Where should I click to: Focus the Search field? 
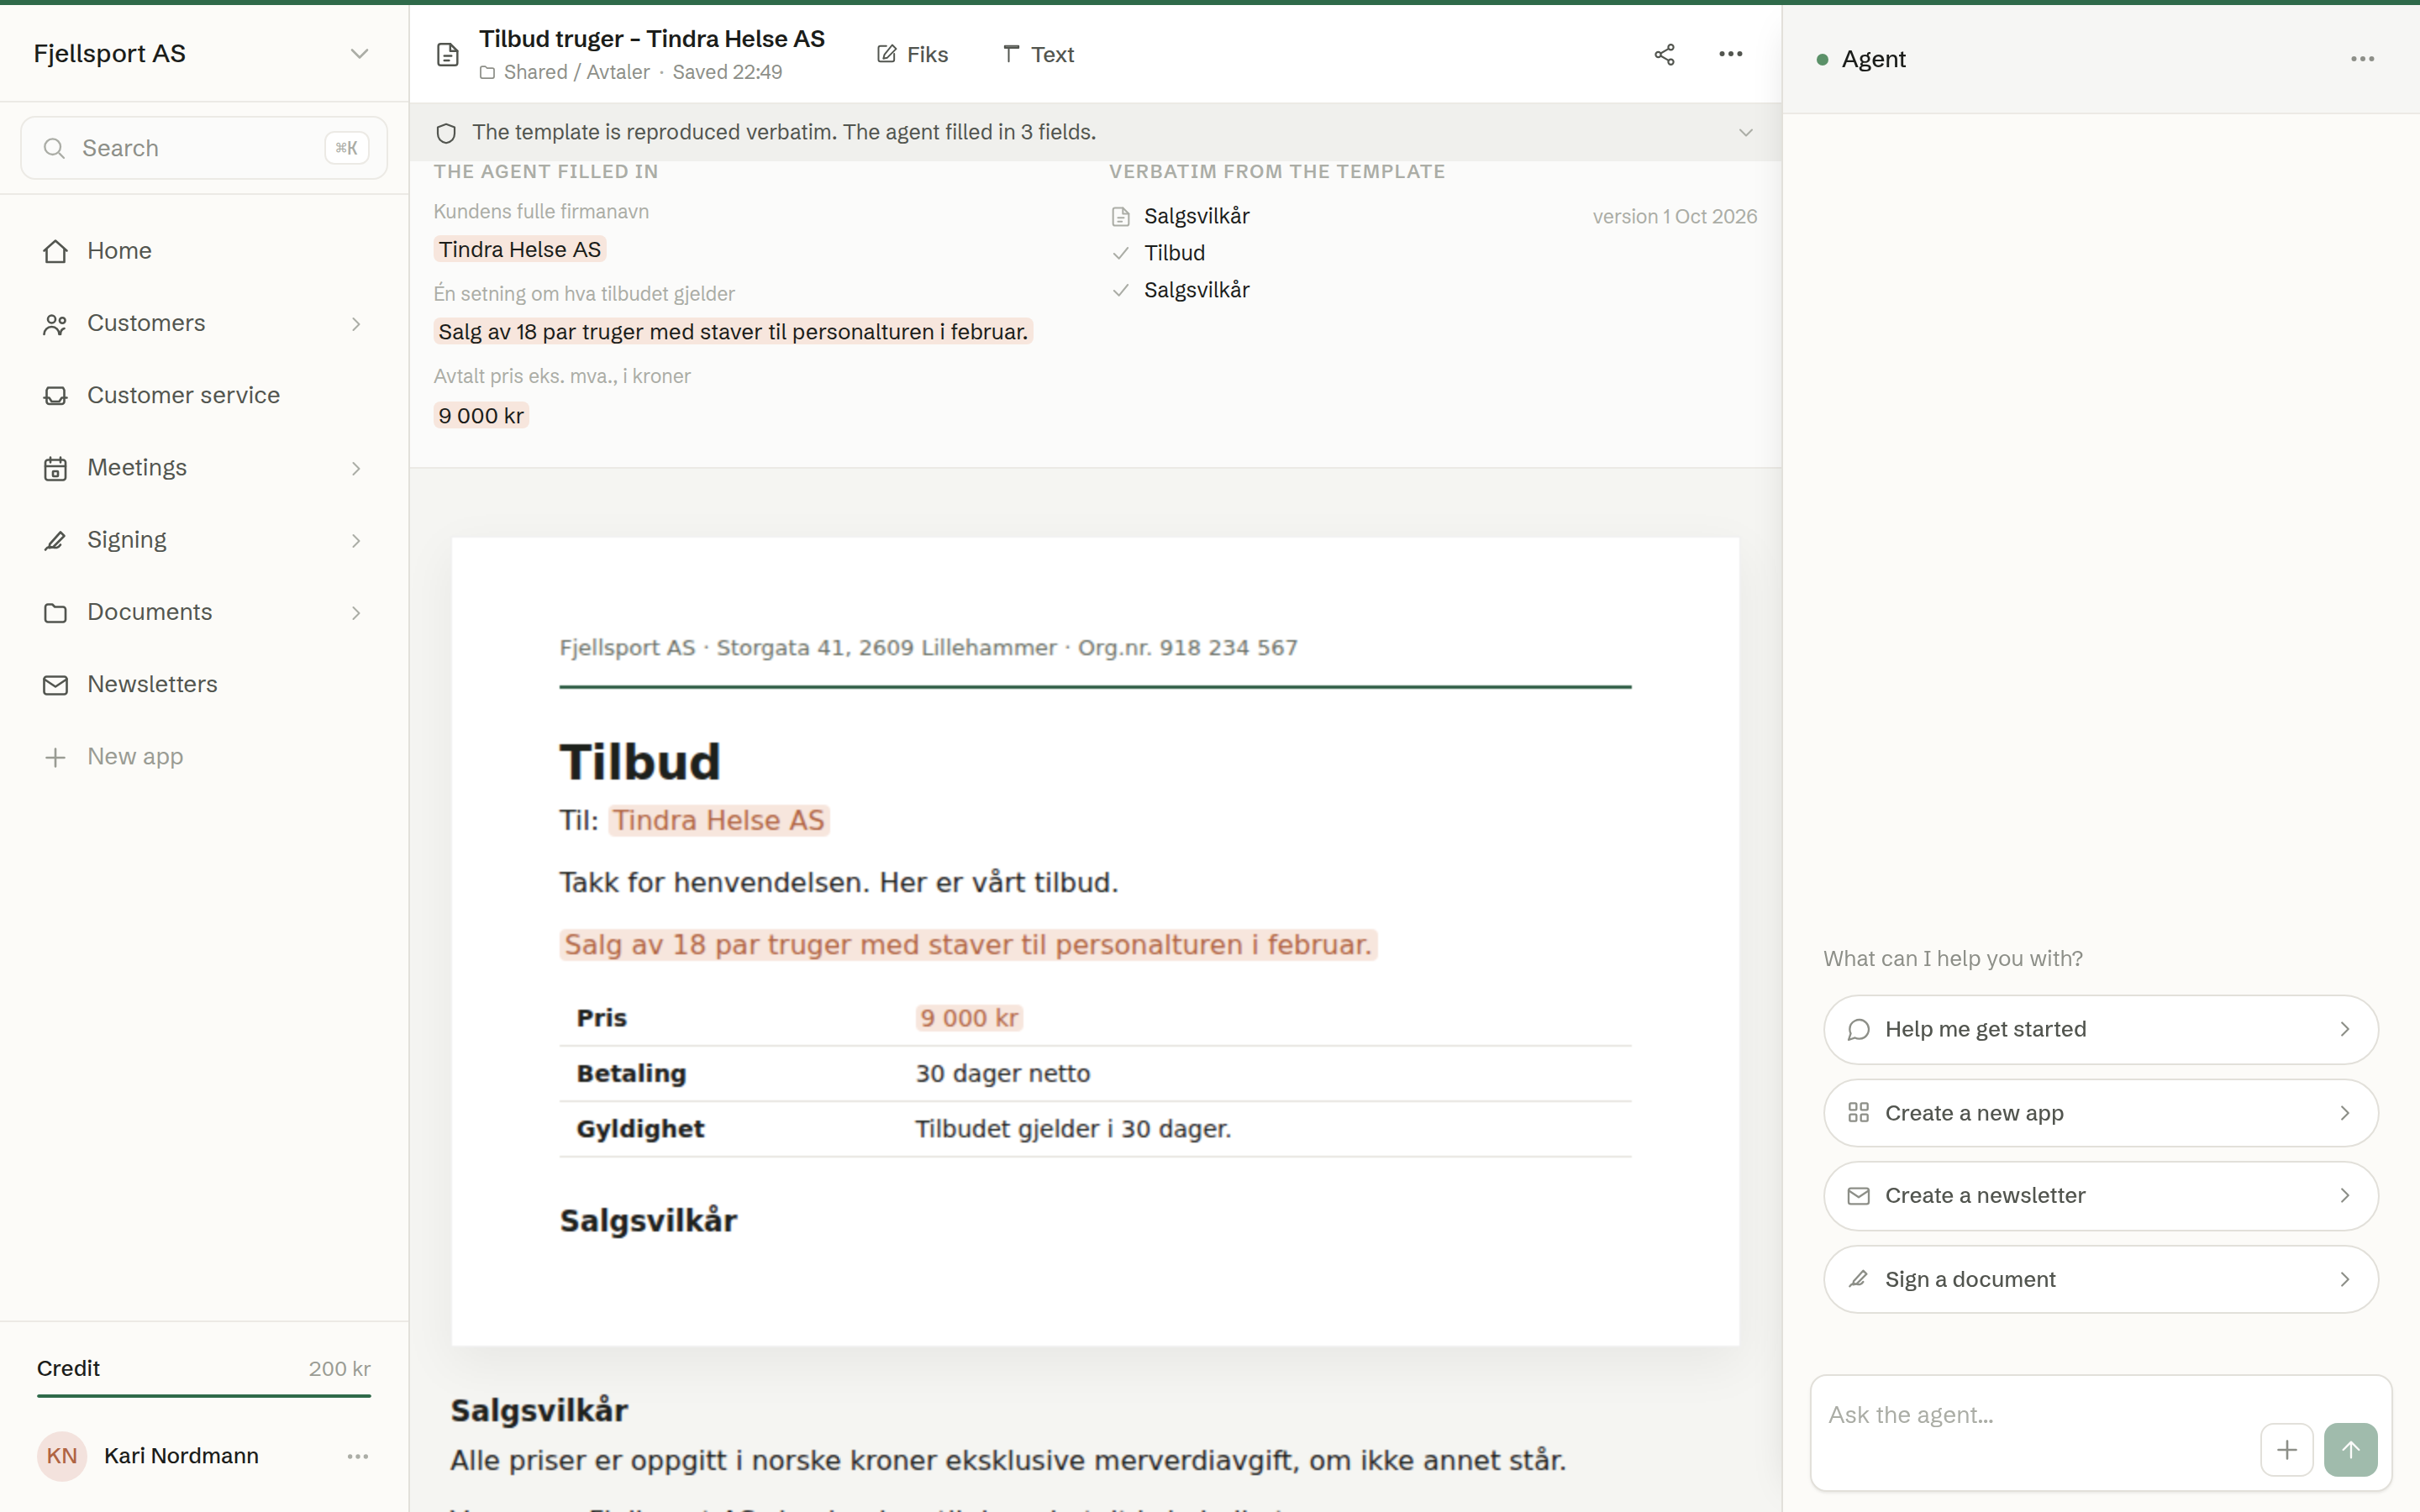coord(203,148)
